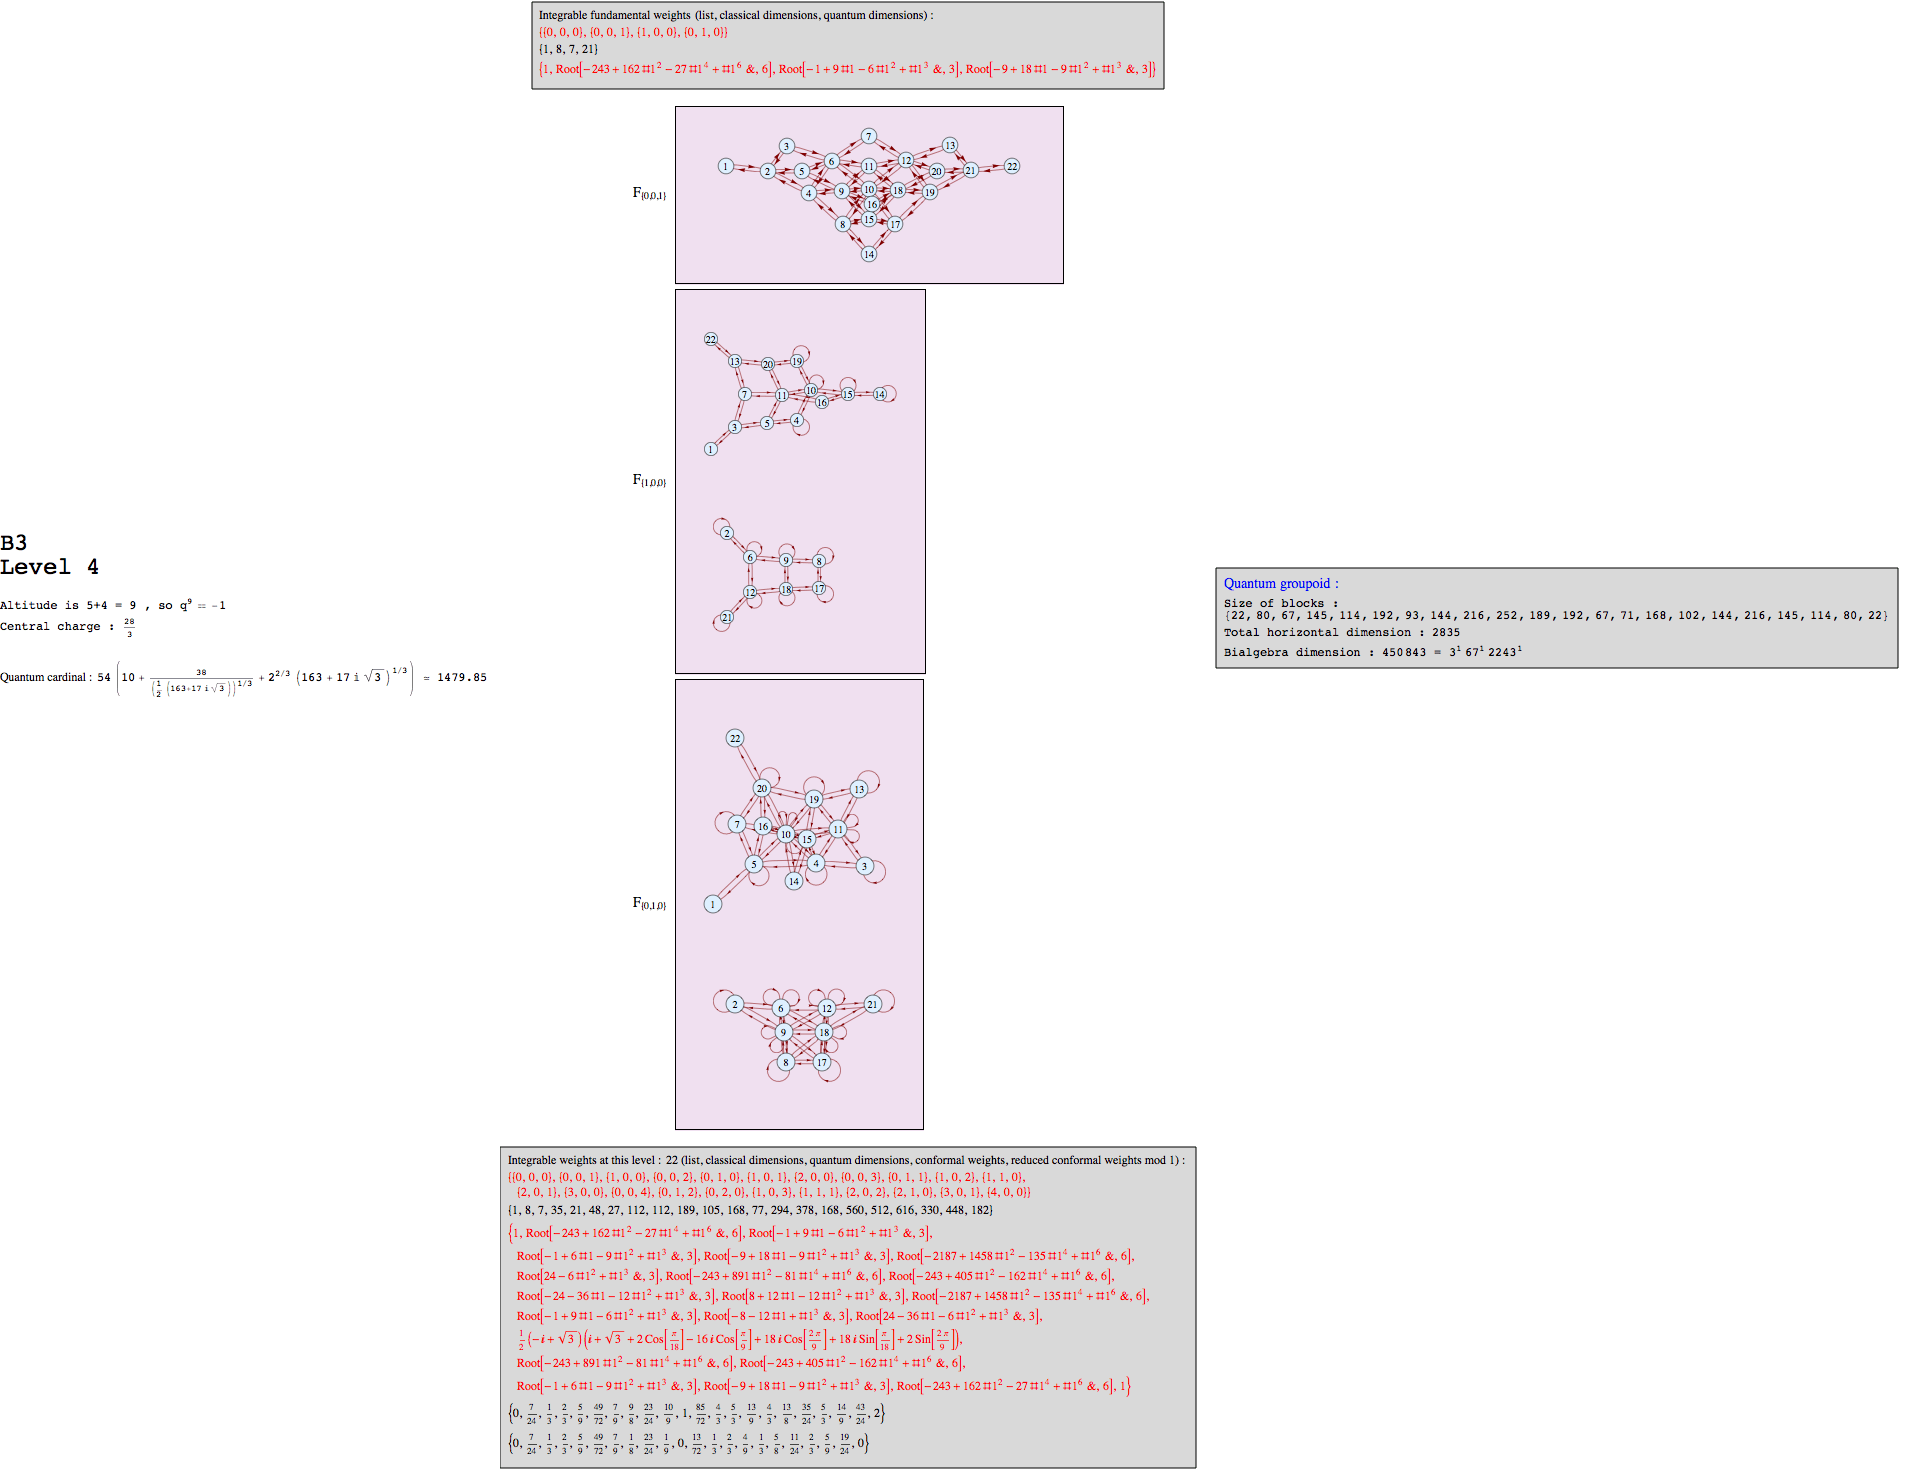Click node 8 in the F{0,1,0} graph
The height and width of the screenshot is (1472, 1908).
[x=786, y=1062]
